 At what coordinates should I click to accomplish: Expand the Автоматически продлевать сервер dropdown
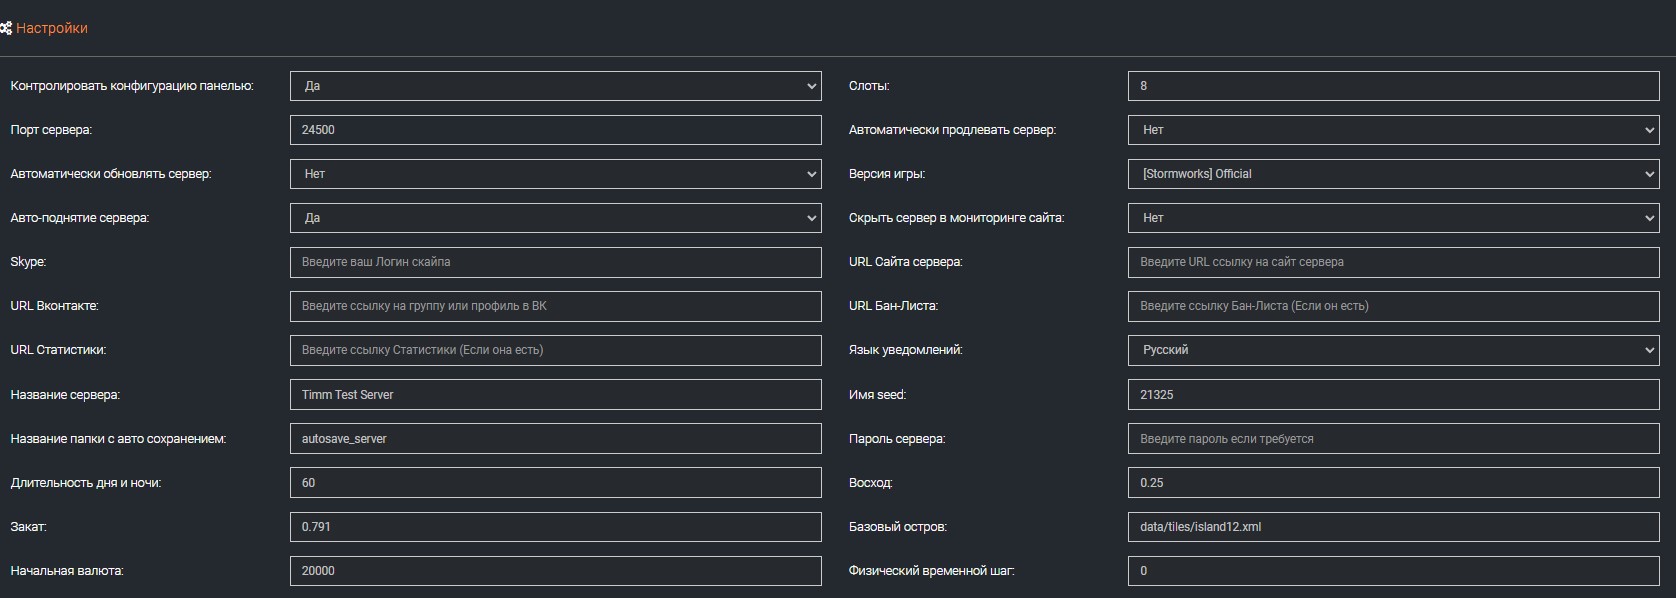pyautogui.click(x=1393, y=130)
